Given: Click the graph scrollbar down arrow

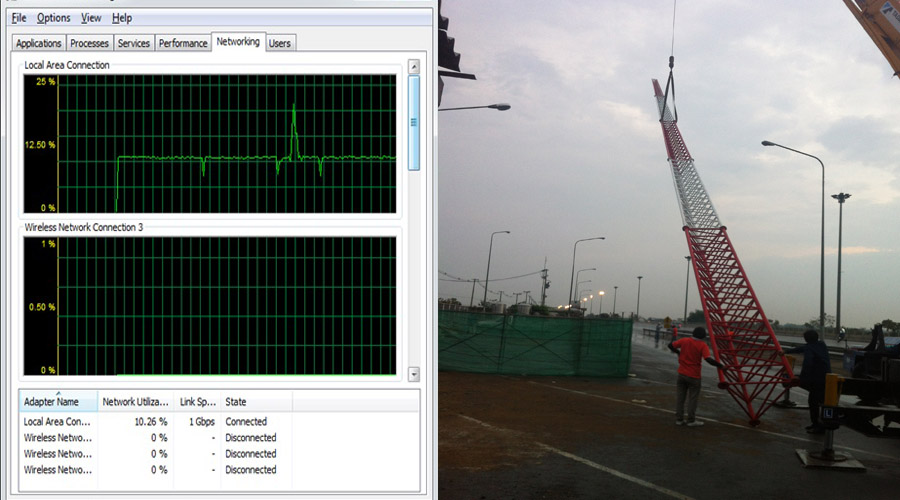Looking at the screenshot, I should click(413, 374).
